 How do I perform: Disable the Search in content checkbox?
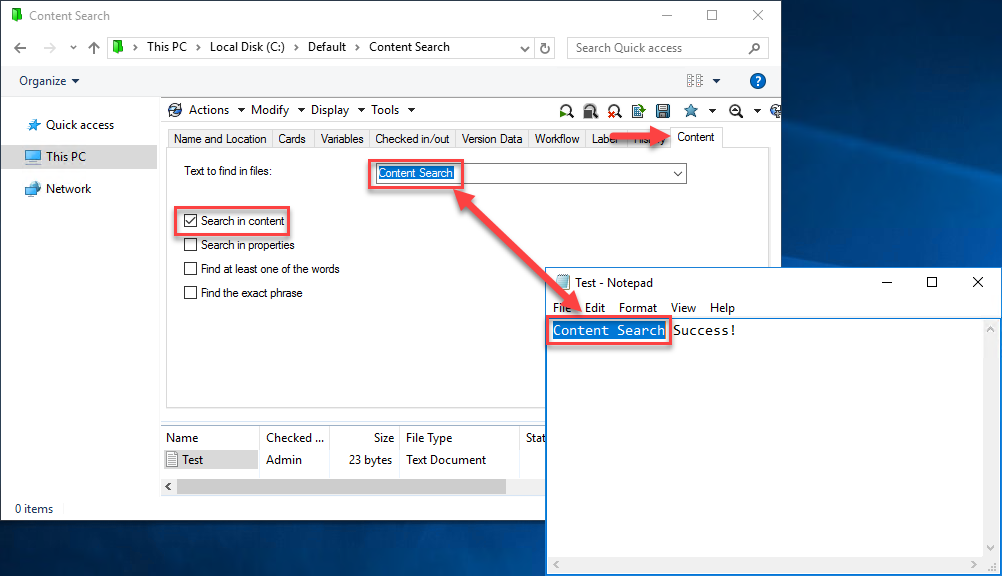190,221
